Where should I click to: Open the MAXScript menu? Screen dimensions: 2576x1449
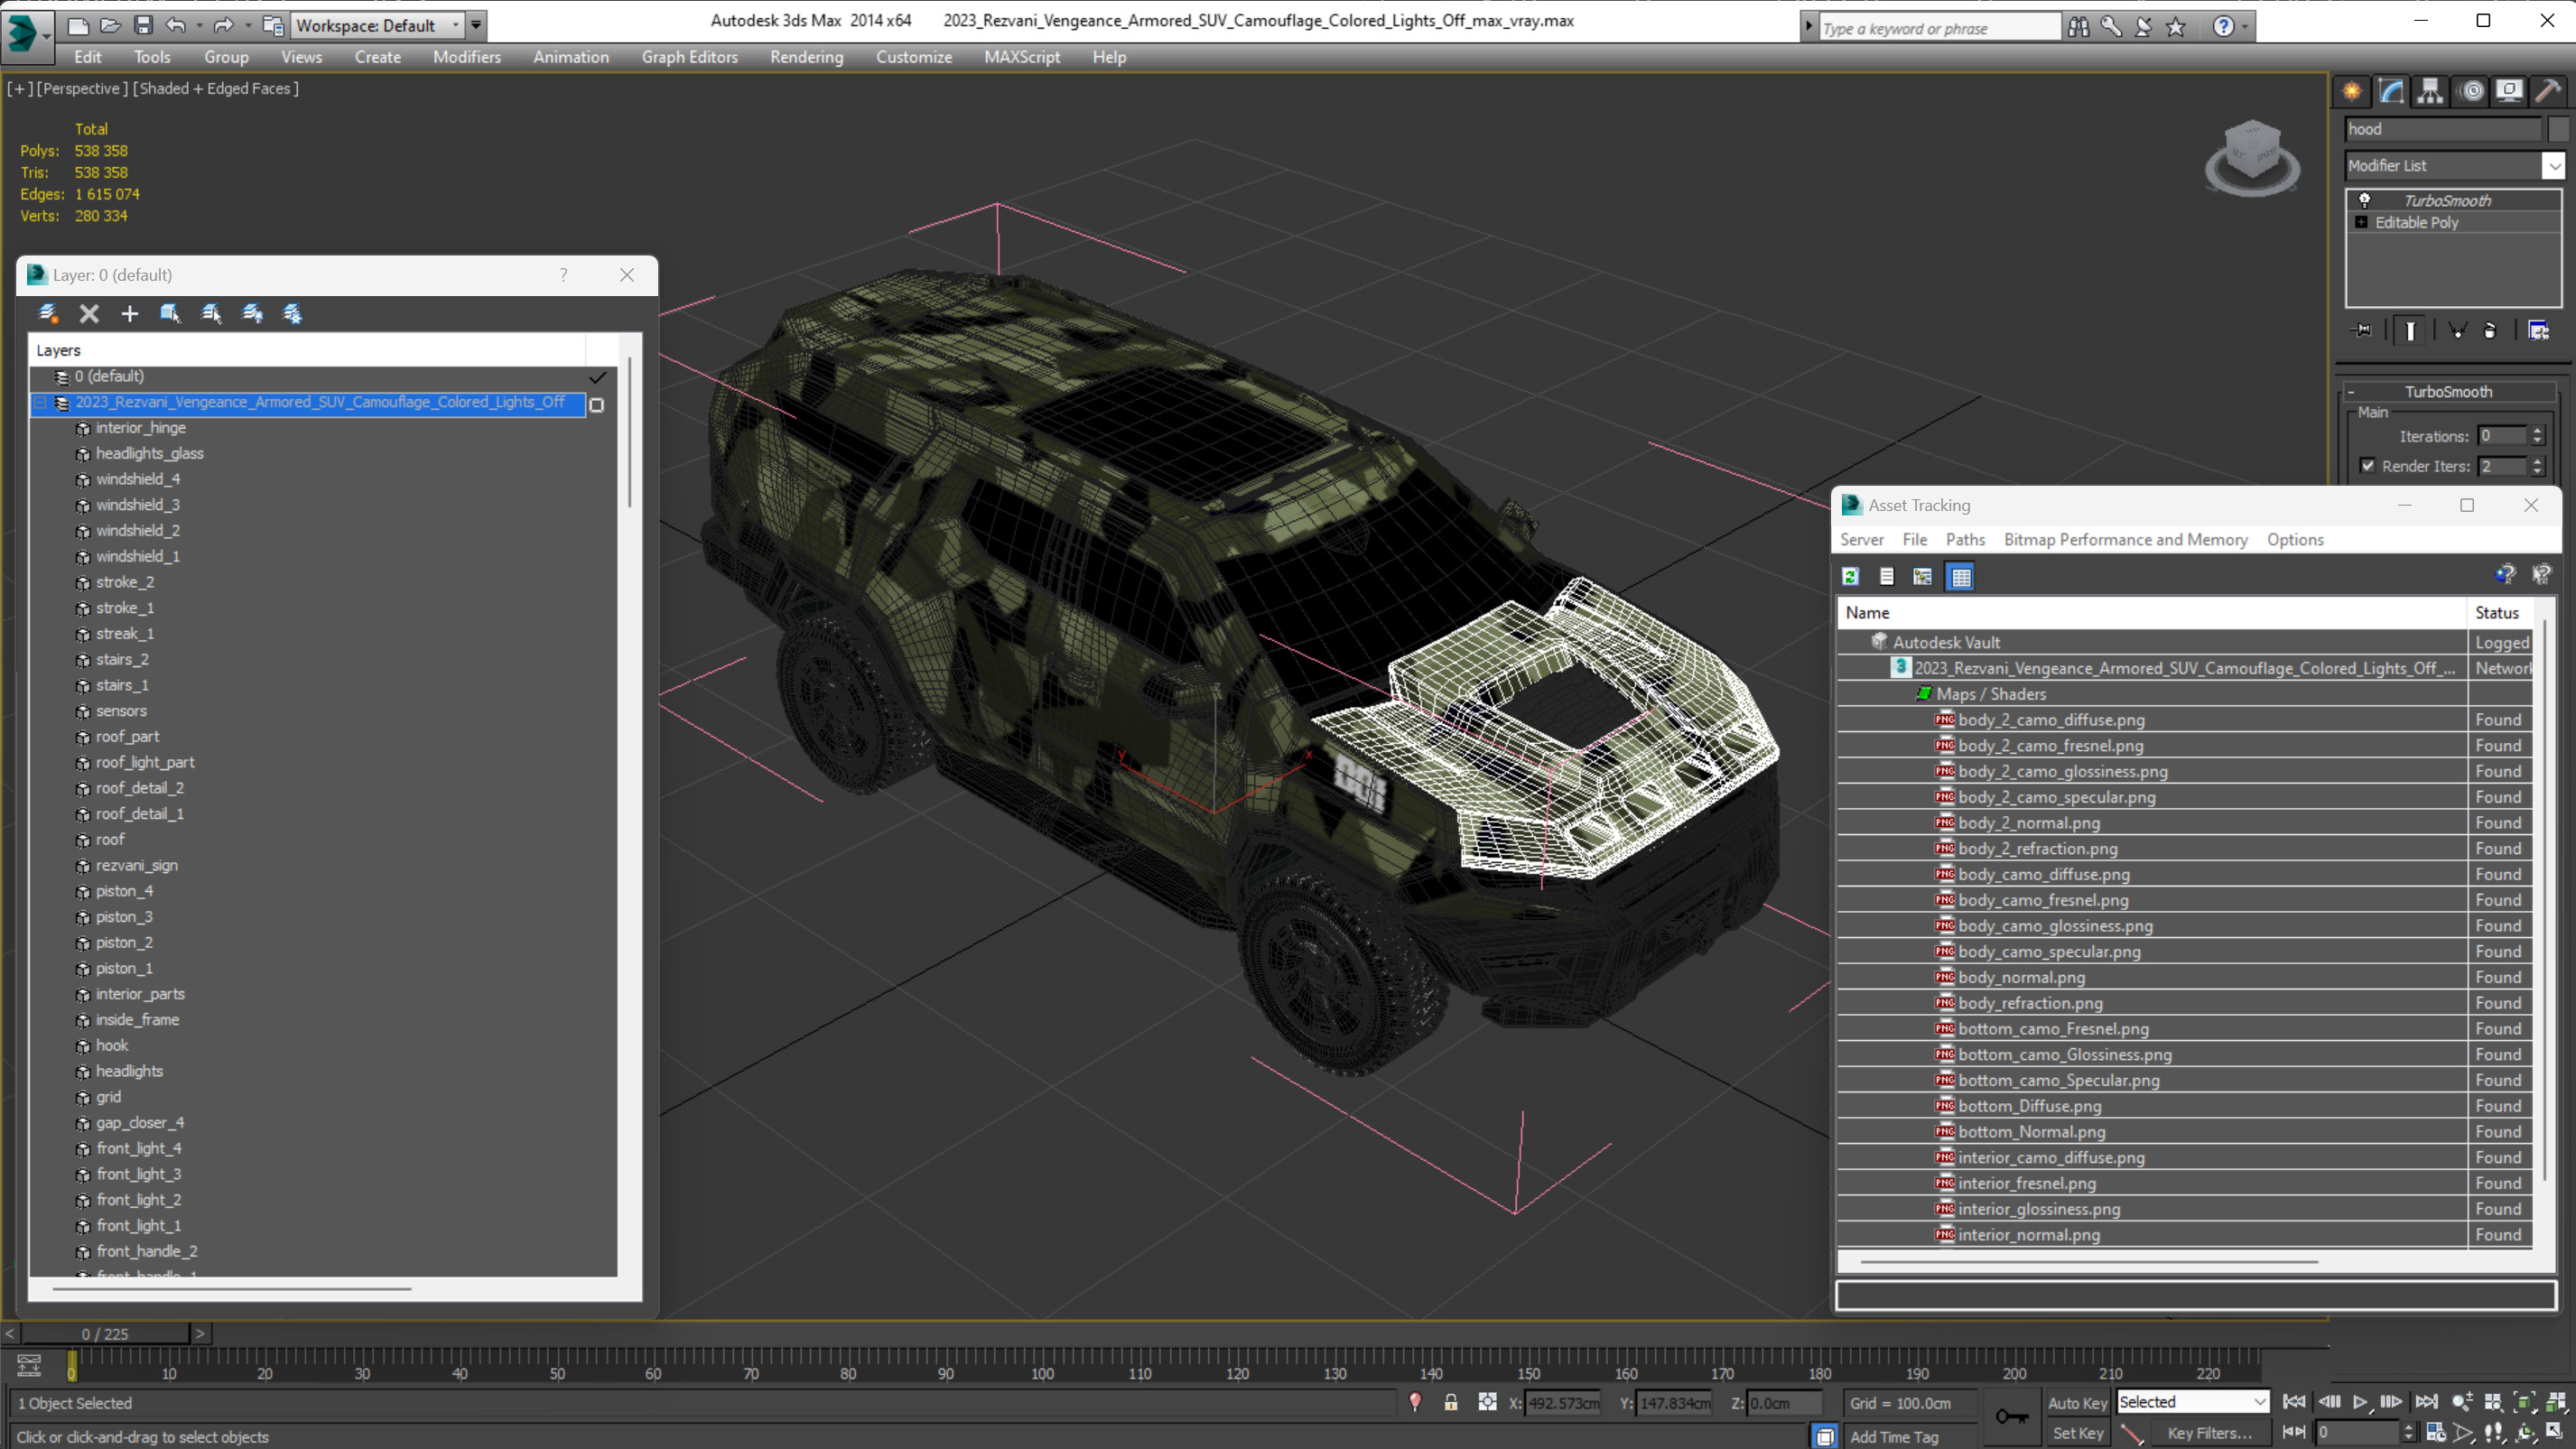[1021, 57]
